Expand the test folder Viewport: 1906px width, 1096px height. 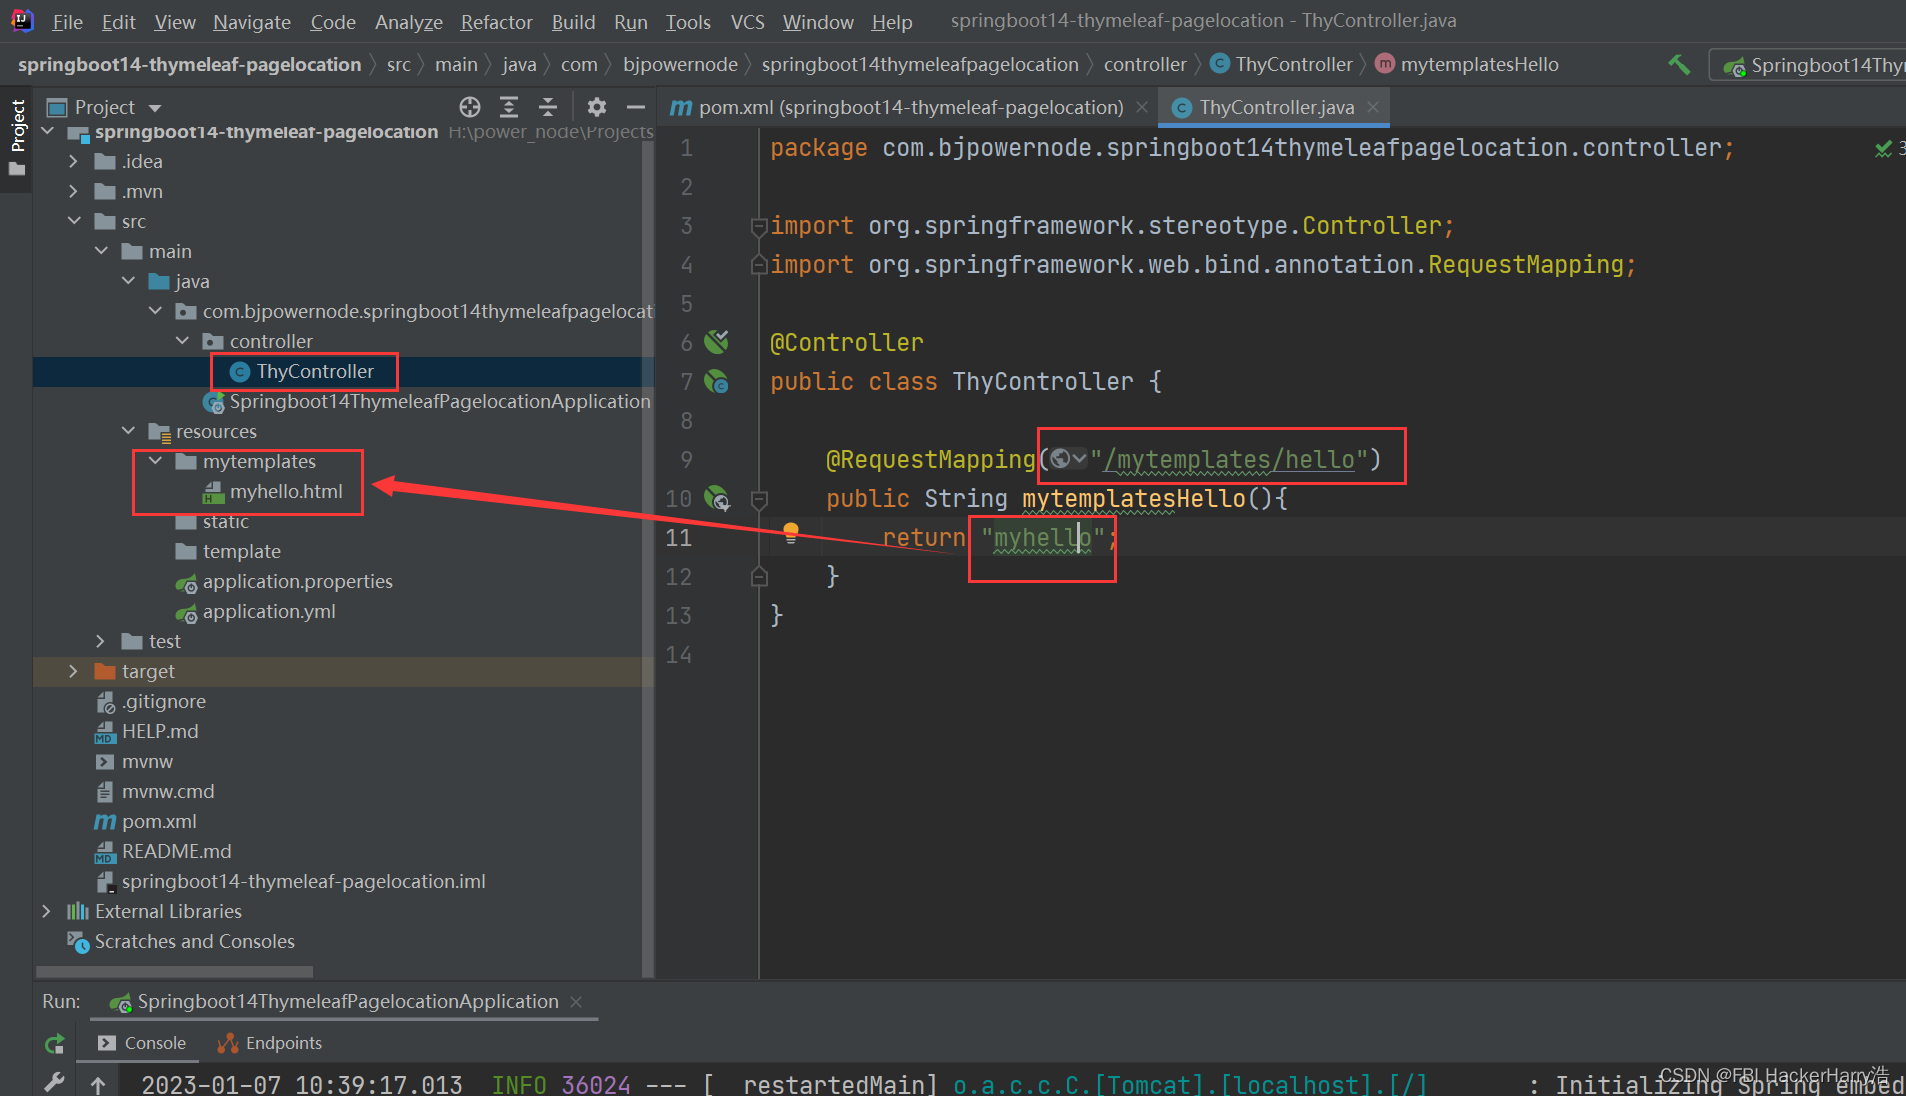point(100,641)
